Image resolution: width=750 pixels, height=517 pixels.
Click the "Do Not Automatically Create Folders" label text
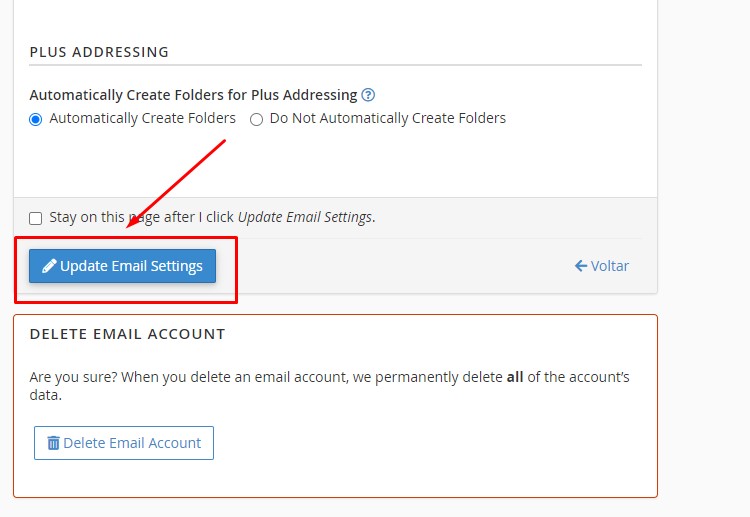tap(387, 118)
